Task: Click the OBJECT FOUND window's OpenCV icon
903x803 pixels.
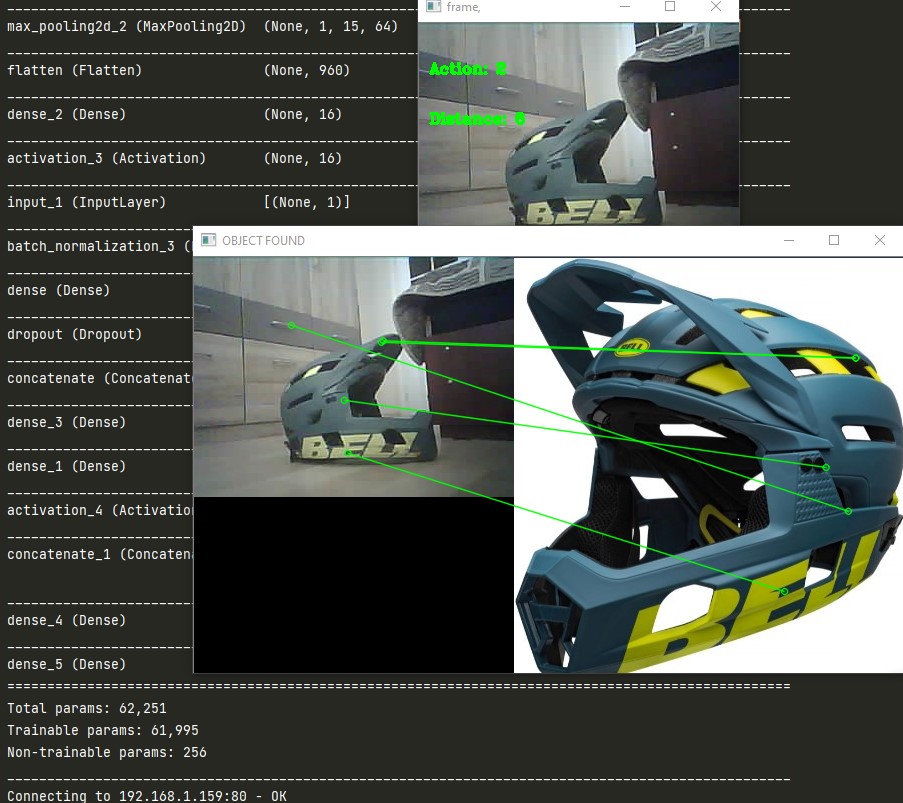Action: coord(207,240)
